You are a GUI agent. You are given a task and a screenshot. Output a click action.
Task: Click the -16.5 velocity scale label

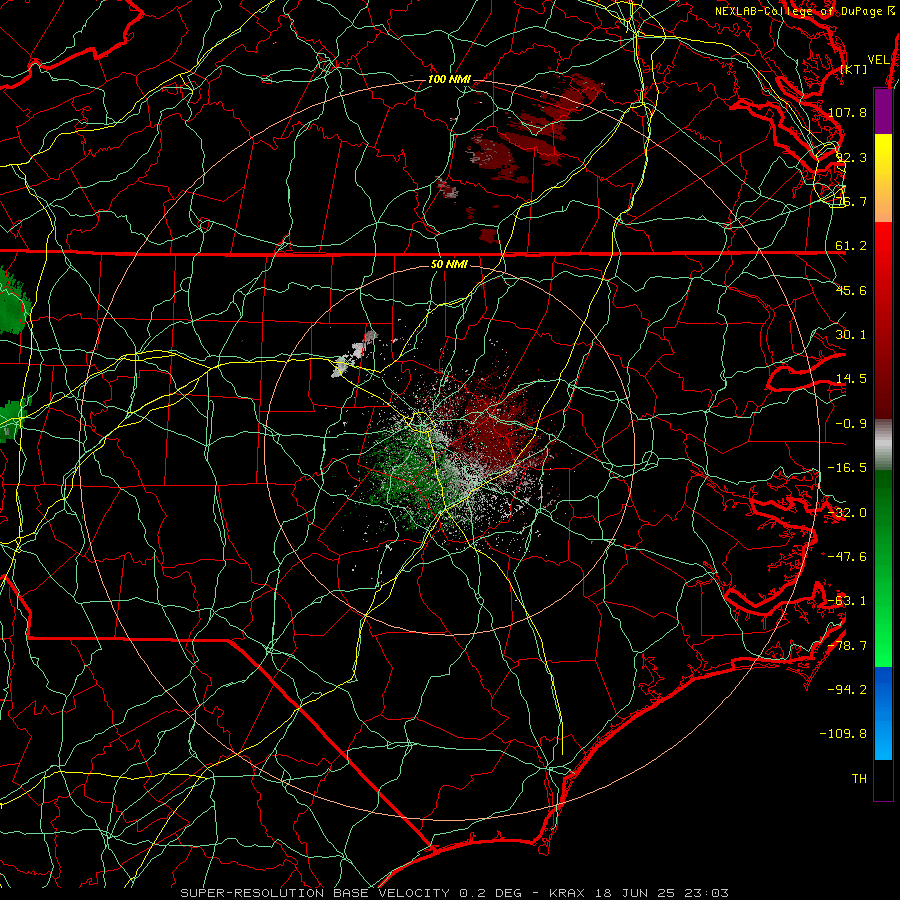[x=847, y=468]
